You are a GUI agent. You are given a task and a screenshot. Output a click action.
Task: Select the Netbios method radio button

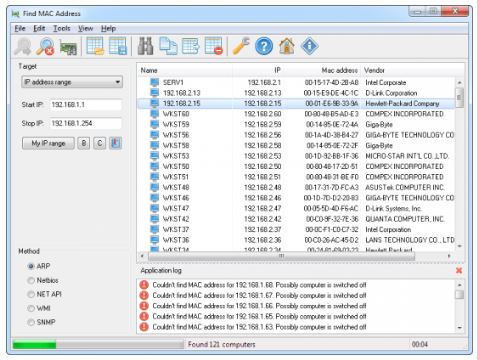point(31,280)
